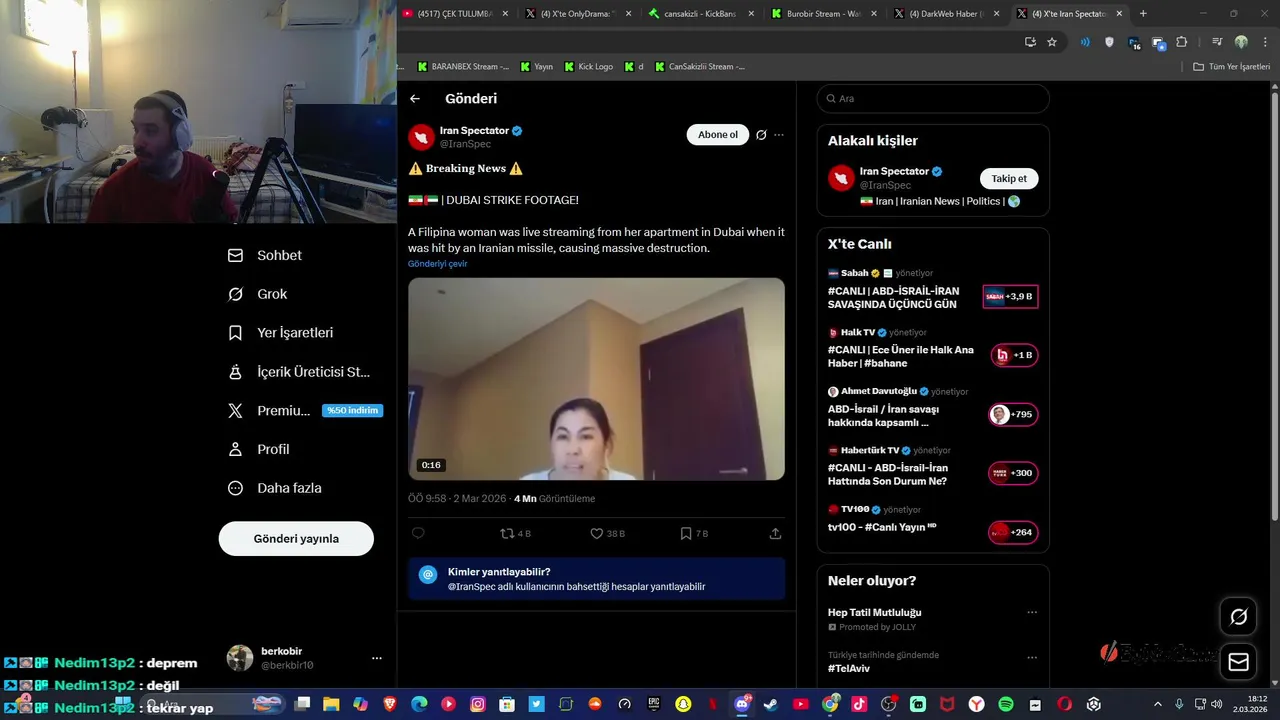Open Discord from the taskbar

tap(741, 704)
